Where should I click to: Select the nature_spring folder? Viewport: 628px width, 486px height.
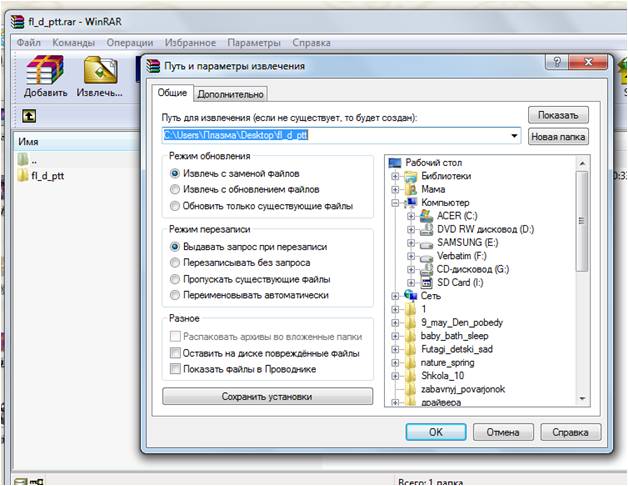[447, 363]
